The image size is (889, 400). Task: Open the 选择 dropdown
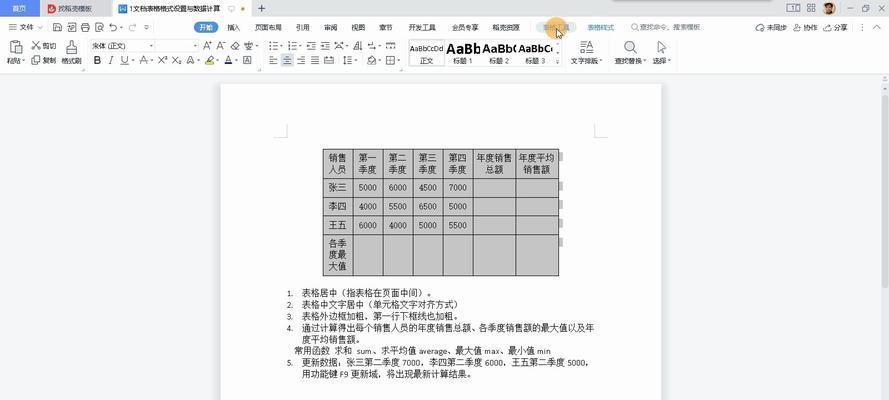tap(661, 52)
